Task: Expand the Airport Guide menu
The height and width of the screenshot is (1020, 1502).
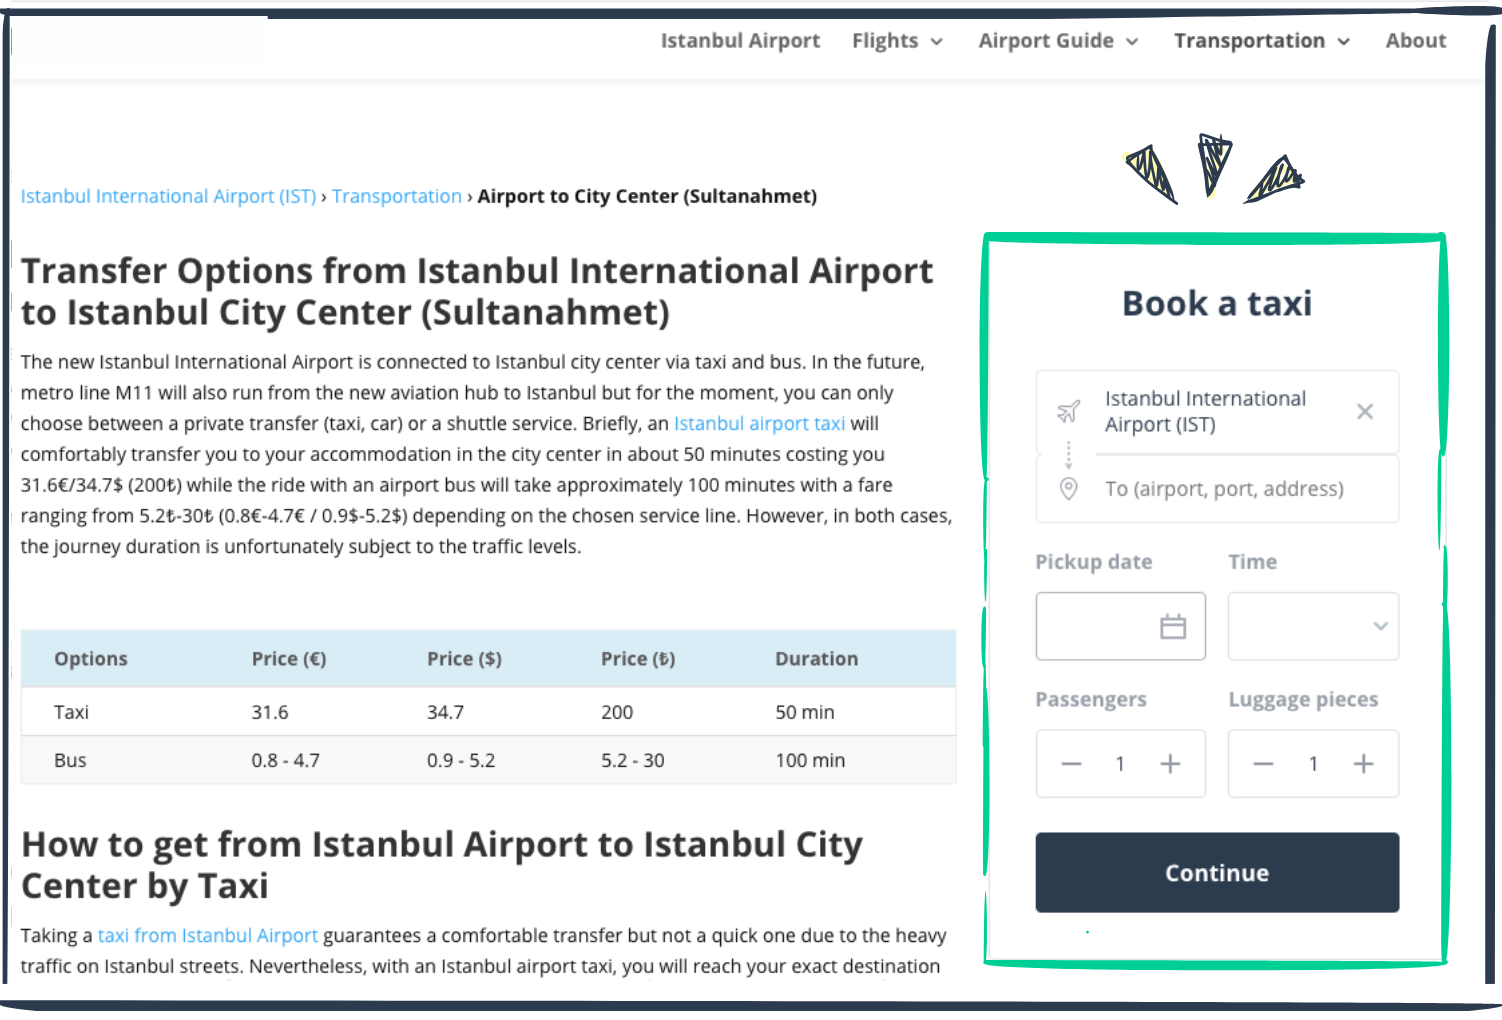Action: 1058,41
